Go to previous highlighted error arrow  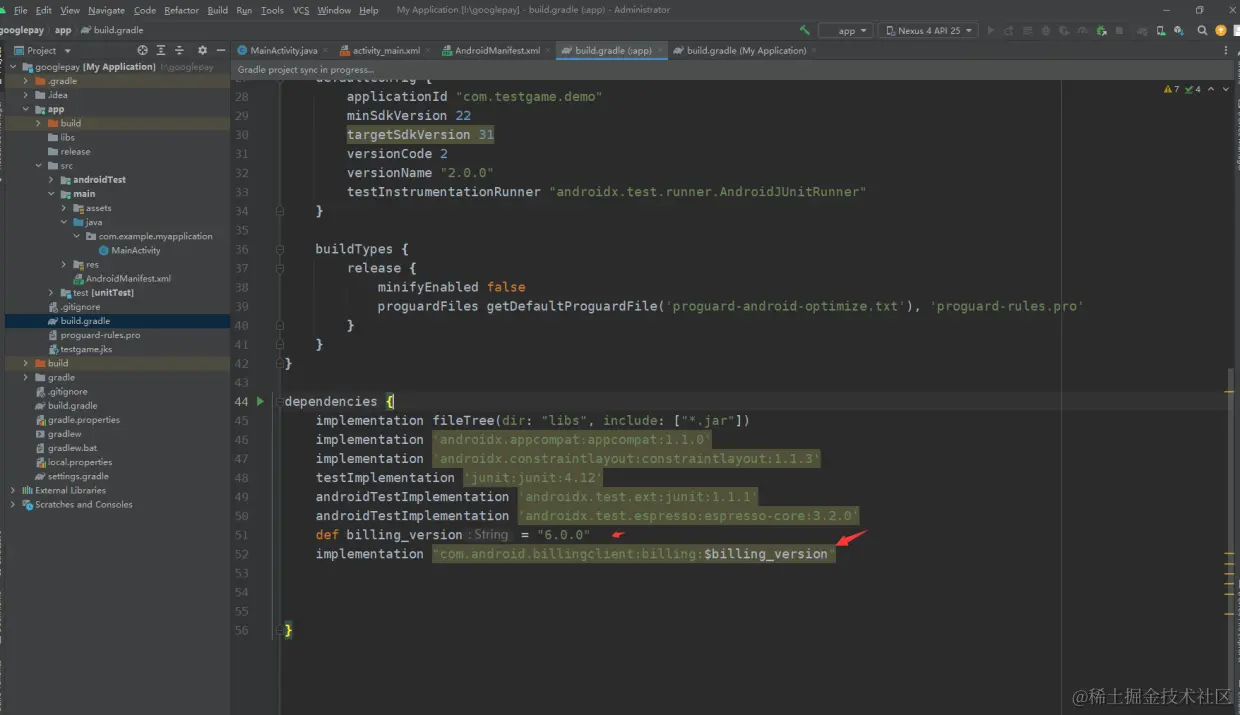pyautogui.click(x=1212, y=89)
